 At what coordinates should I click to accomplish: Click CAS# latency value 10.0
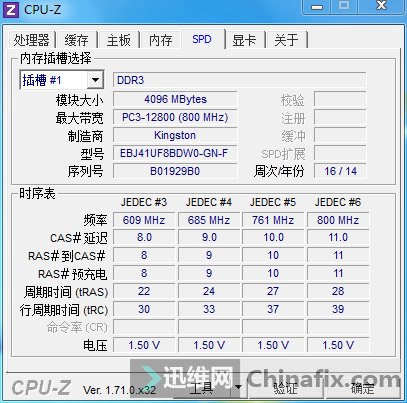[x=273, y=238]
